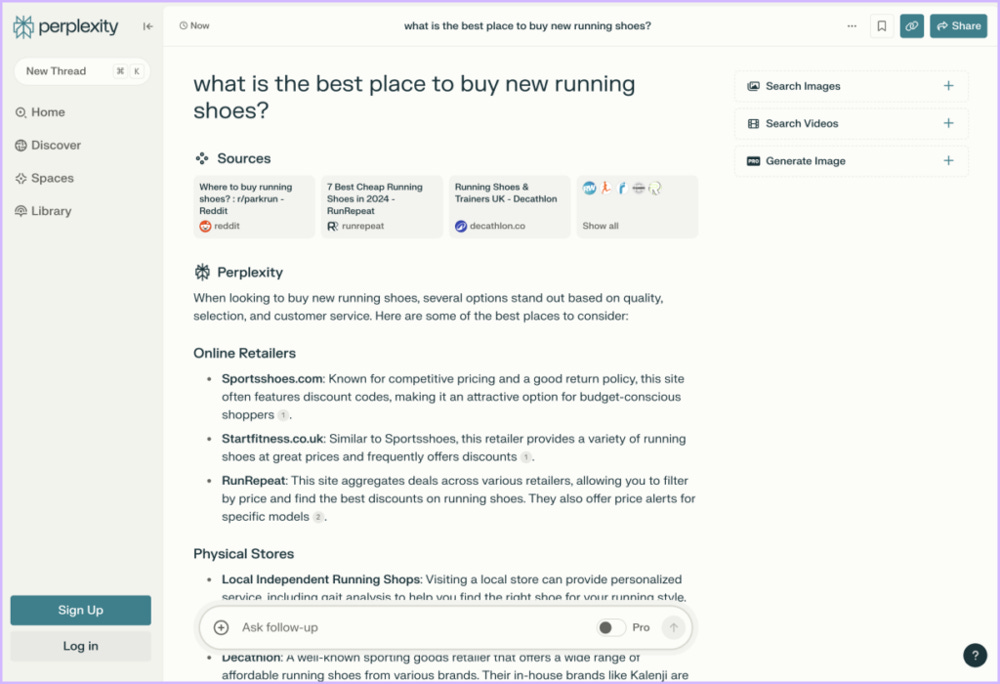1000x684 pixels.
Task: Expand Generate Image with plus
Action: click(x=948, y=161)
